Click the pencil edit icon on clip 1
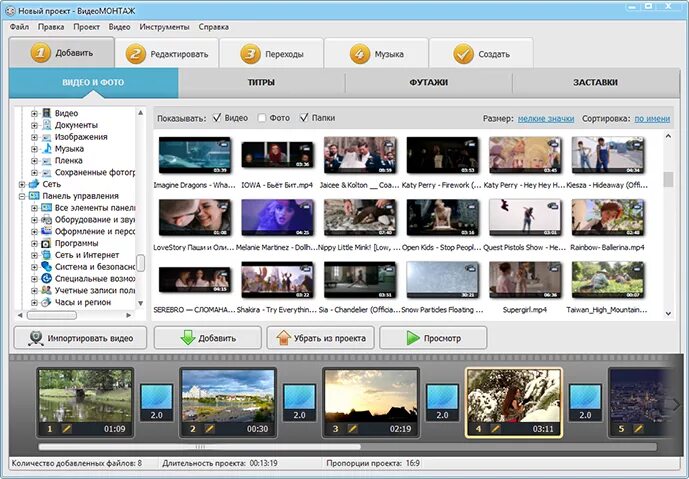This screenshot has height=479, width=689. coord(66,428)
